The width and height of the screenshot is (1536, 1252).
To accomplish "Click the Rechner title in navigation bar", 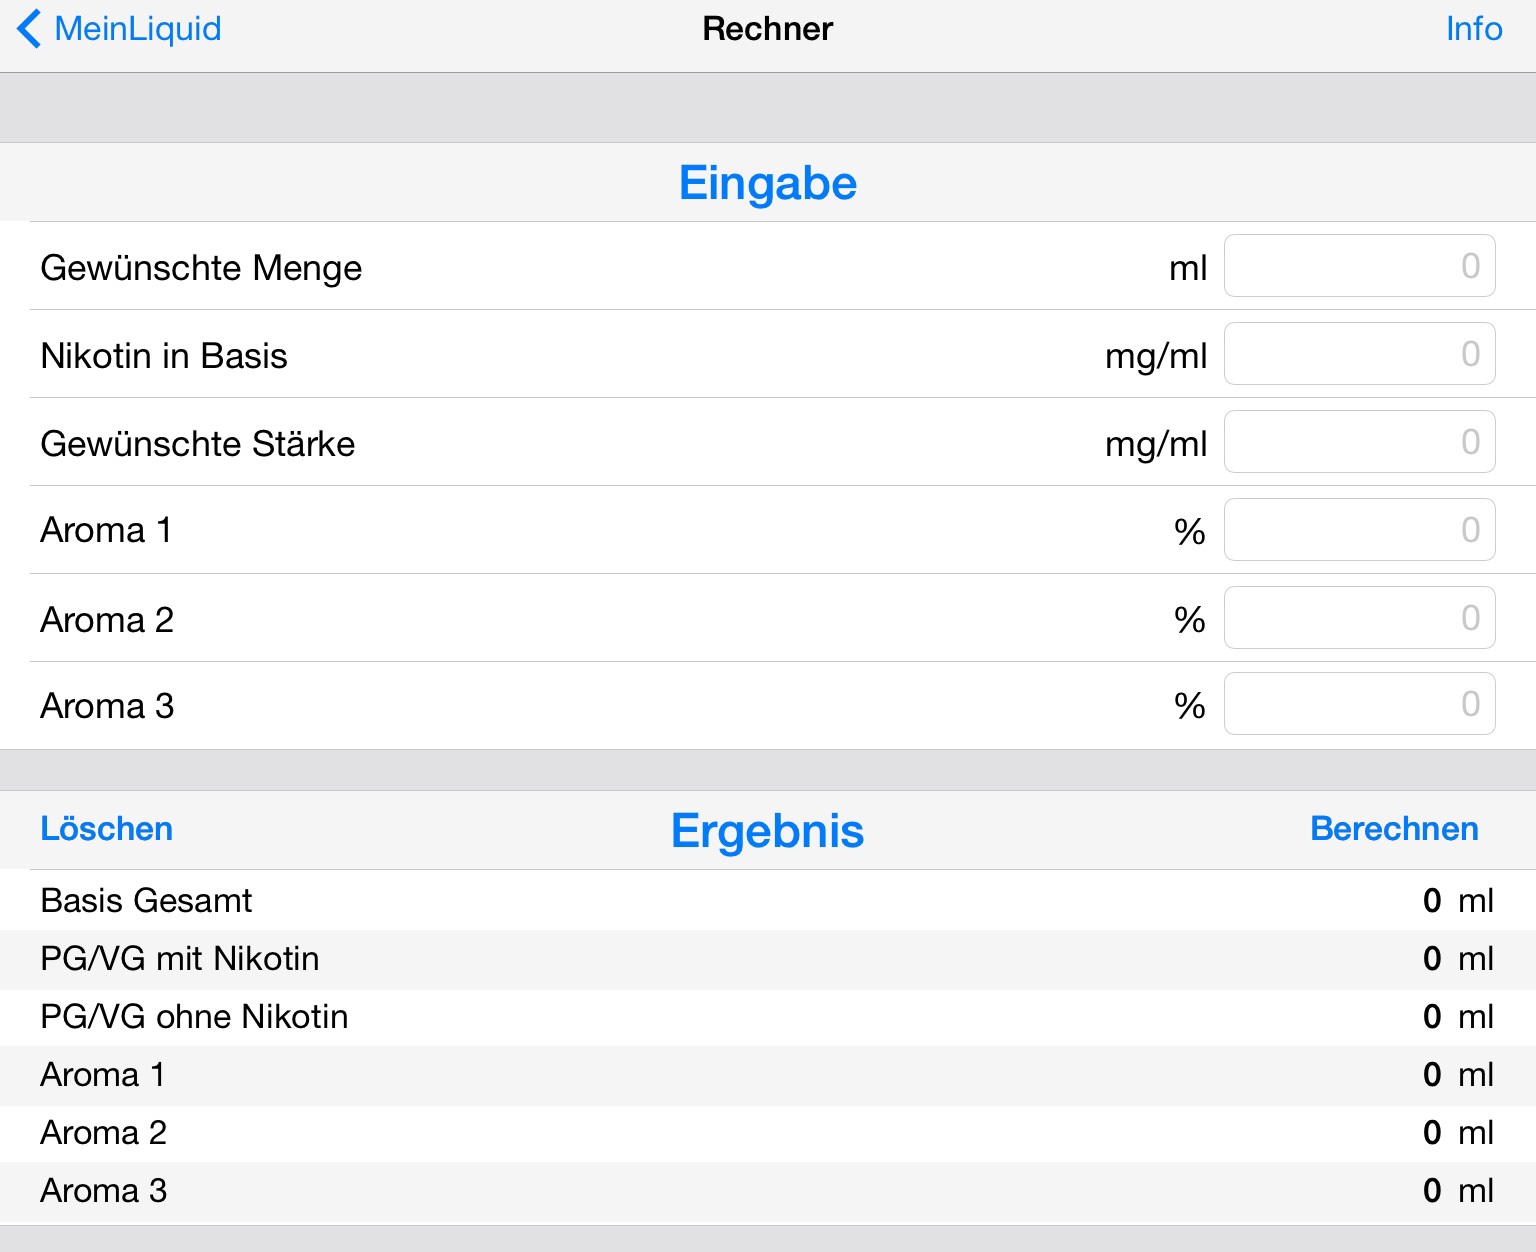I will tap(767, 29).
